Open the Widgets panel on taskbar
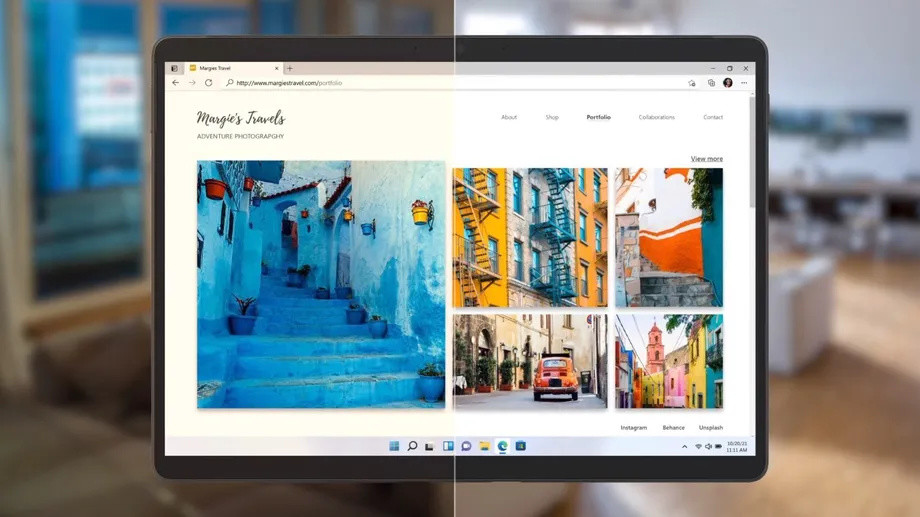The width and height of the screenshot is (920, 517). click(448, 446)
